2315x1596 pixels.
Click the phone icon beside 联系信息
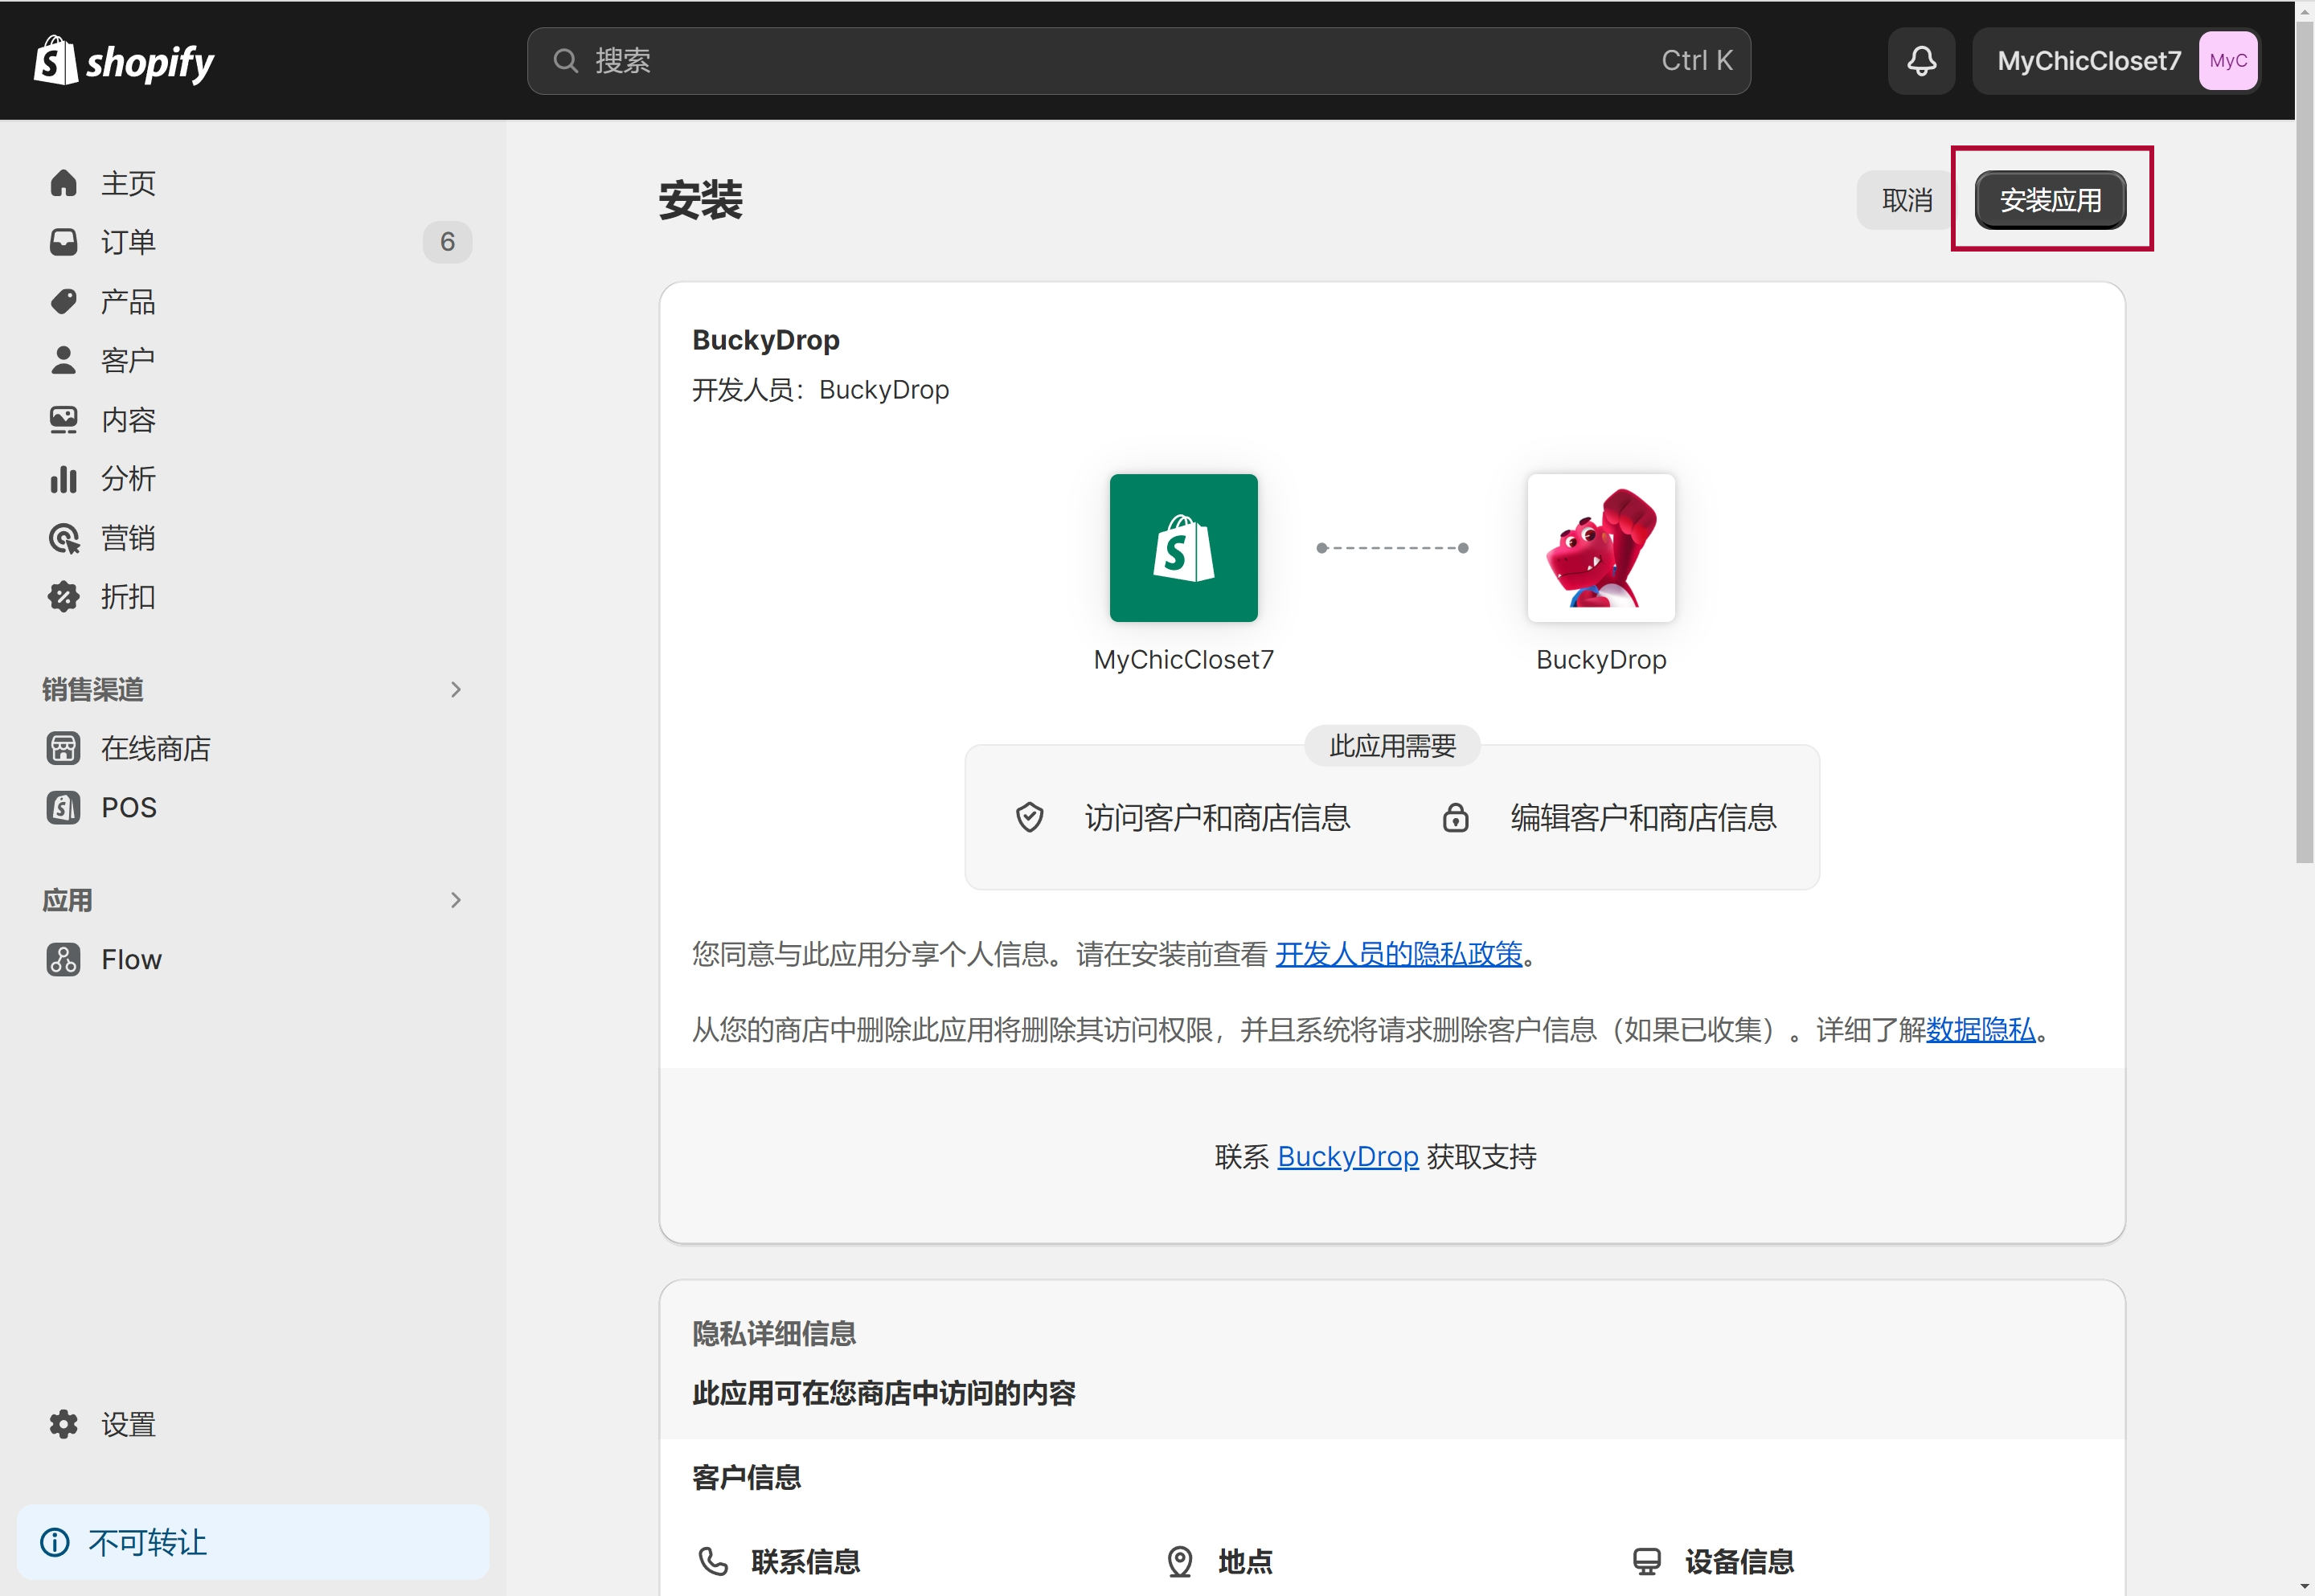(x=713, y=1561)
